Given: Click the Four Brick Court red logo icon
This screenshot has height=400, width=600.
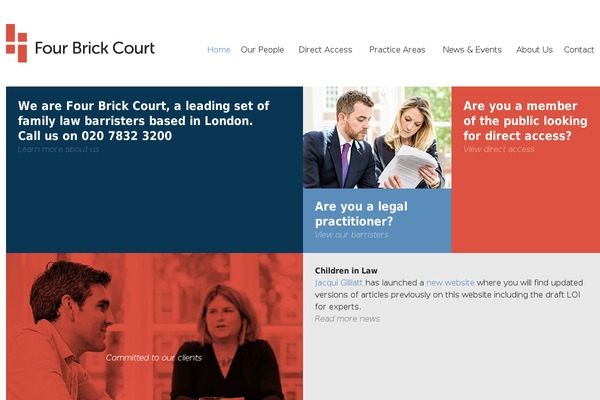Looking at the screenshot, I should pyautogui.click(x=16, y=43).
